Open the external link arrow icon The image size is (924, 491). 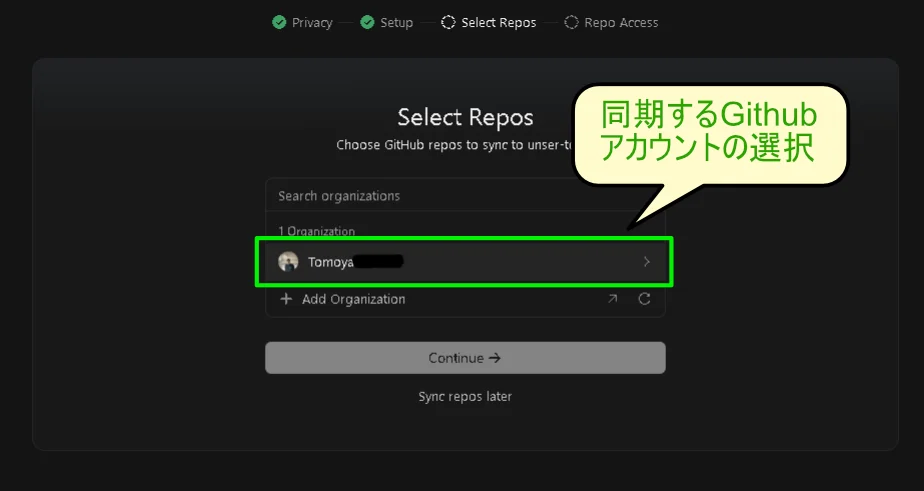(612, 299)
